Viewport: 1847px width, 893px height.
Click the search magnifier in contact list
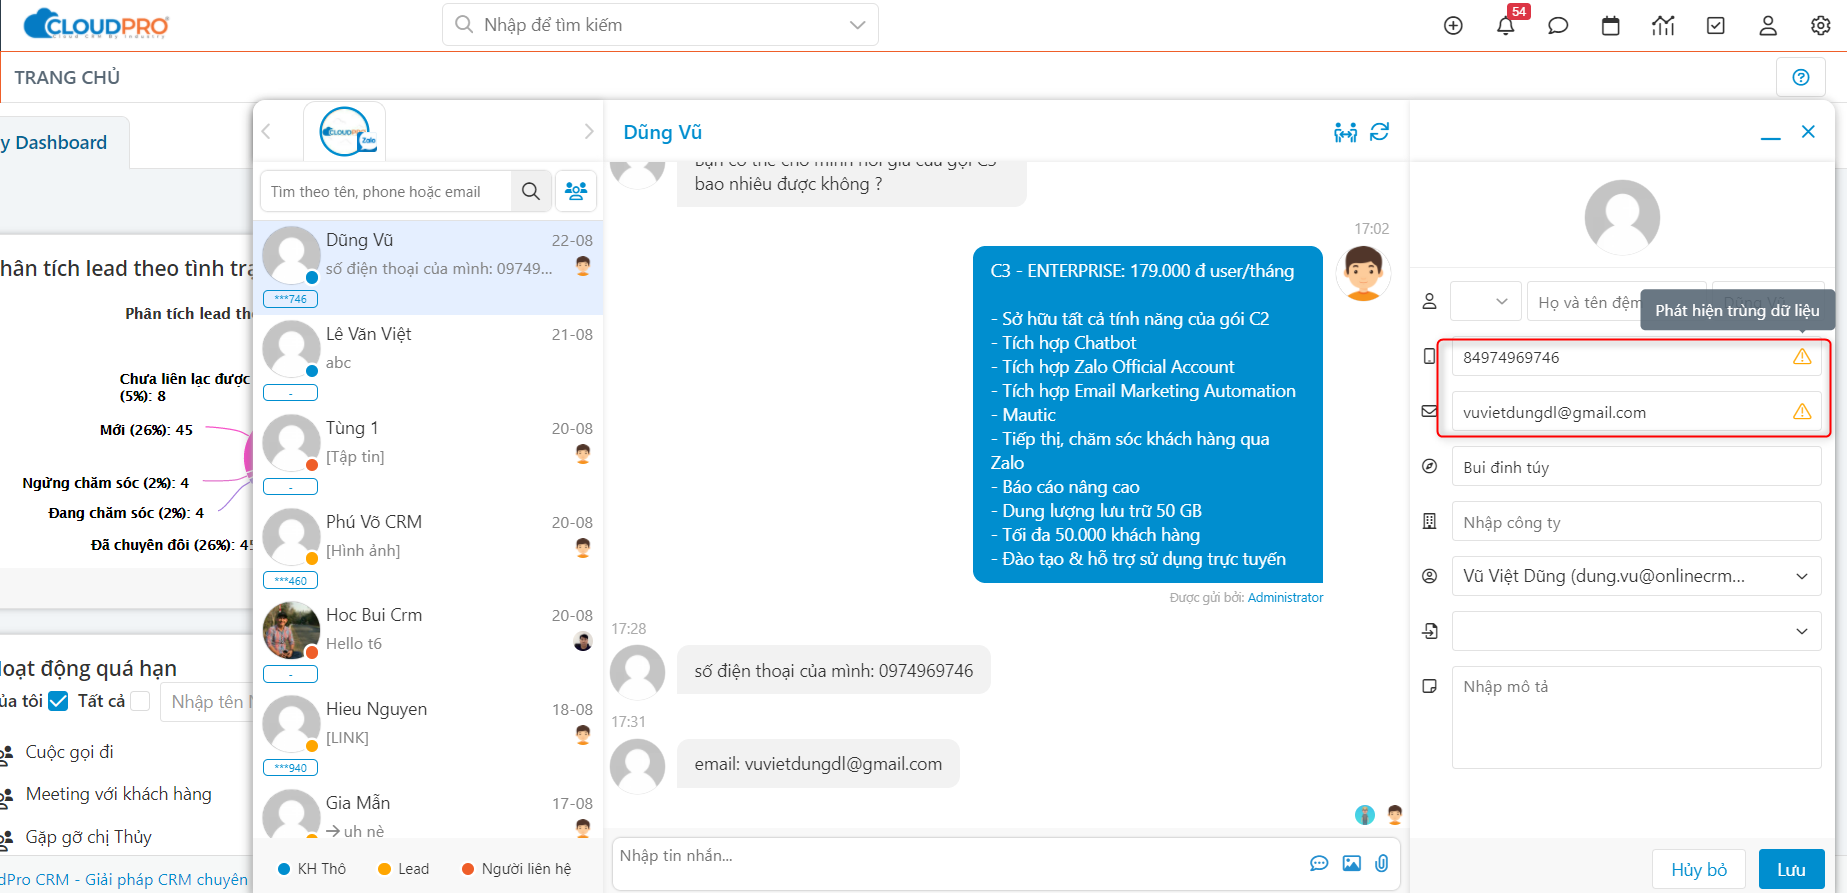click(x=531, y=191)
